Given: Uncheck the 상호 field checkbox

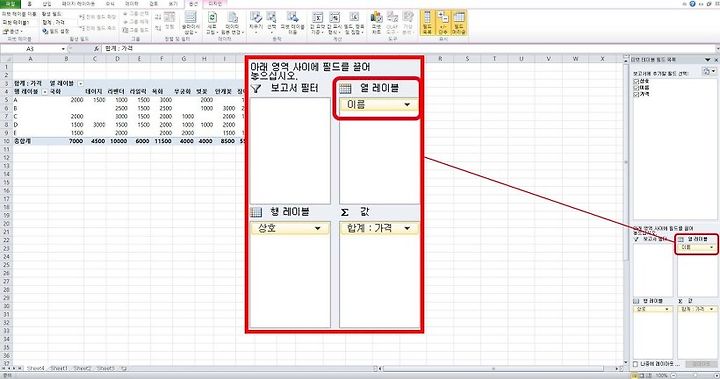Looking at the screenshot, I should (x=636, y=81).
